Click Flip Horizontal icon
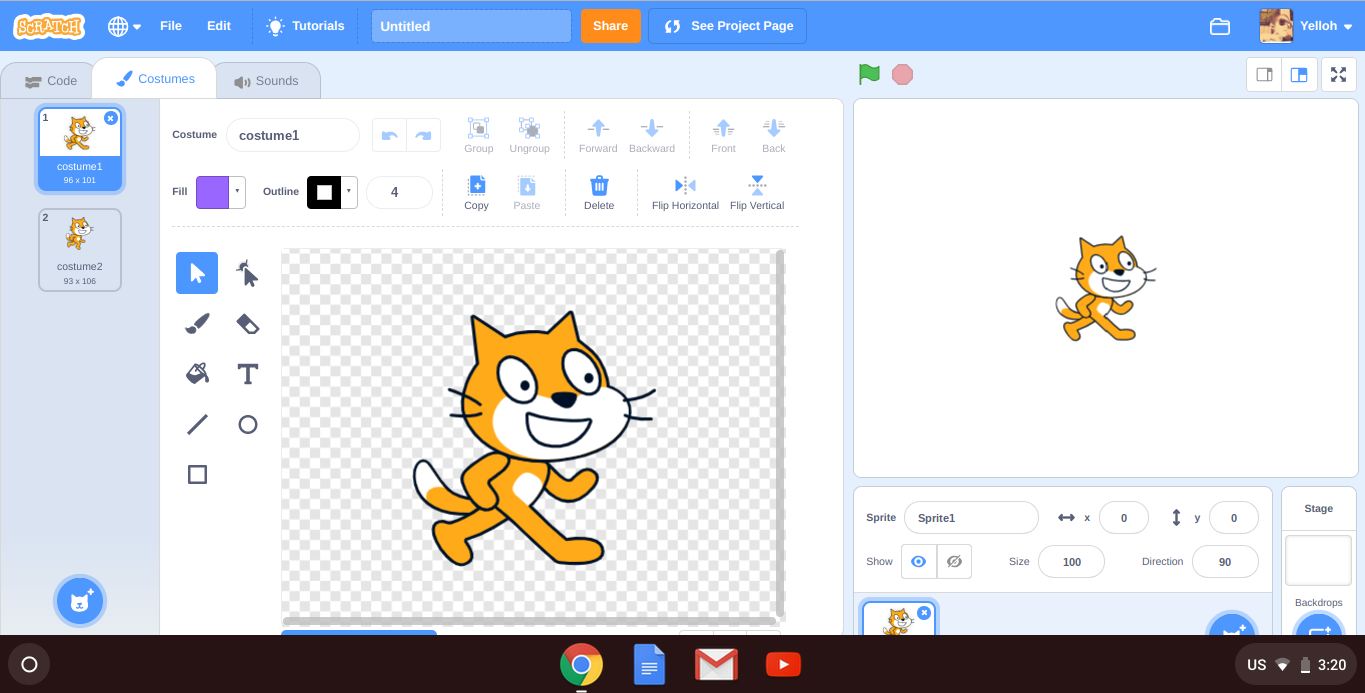Viewport: 1365px width, 693px height. [x=685, y=186]
